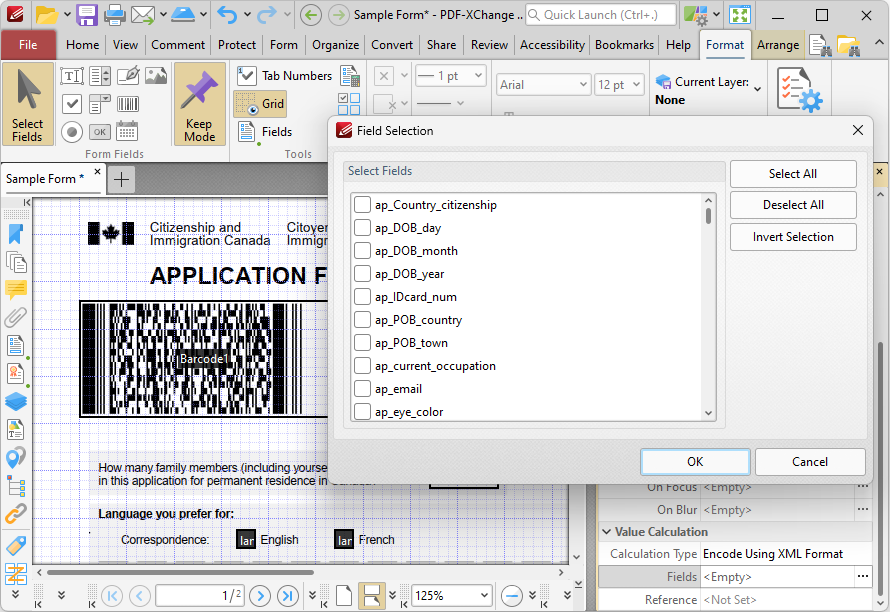Open the Comments pane
890x612 pixels.
[14, 290]
